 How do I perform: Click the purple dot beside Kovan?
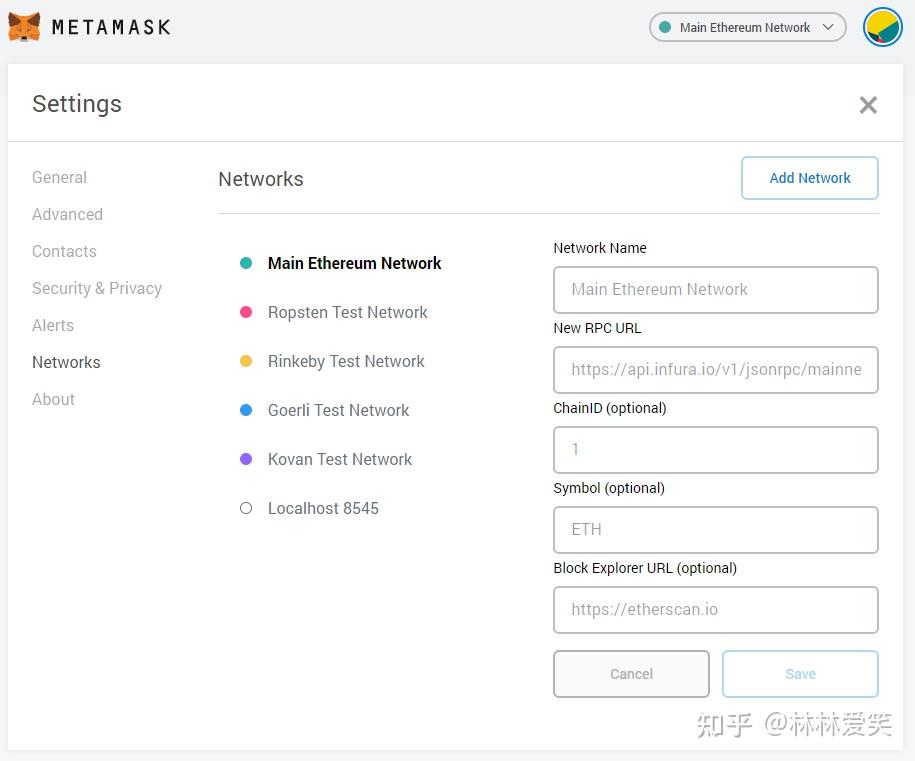pos(246,459)
